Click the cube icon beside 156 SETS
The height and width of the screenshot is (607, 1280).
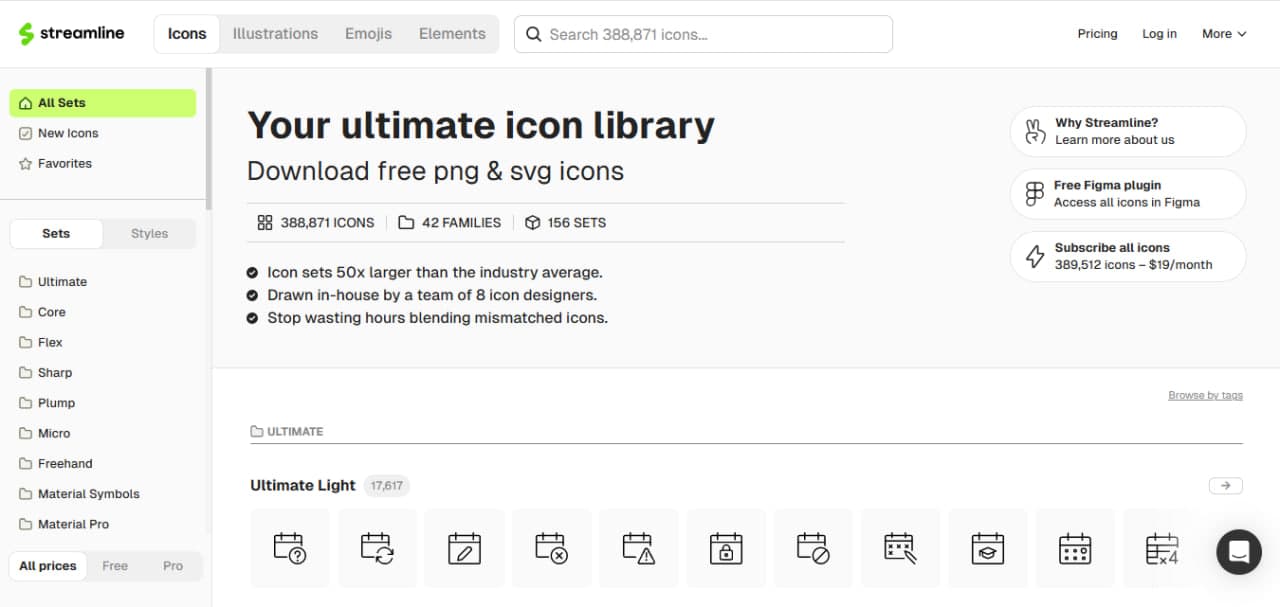533,223
